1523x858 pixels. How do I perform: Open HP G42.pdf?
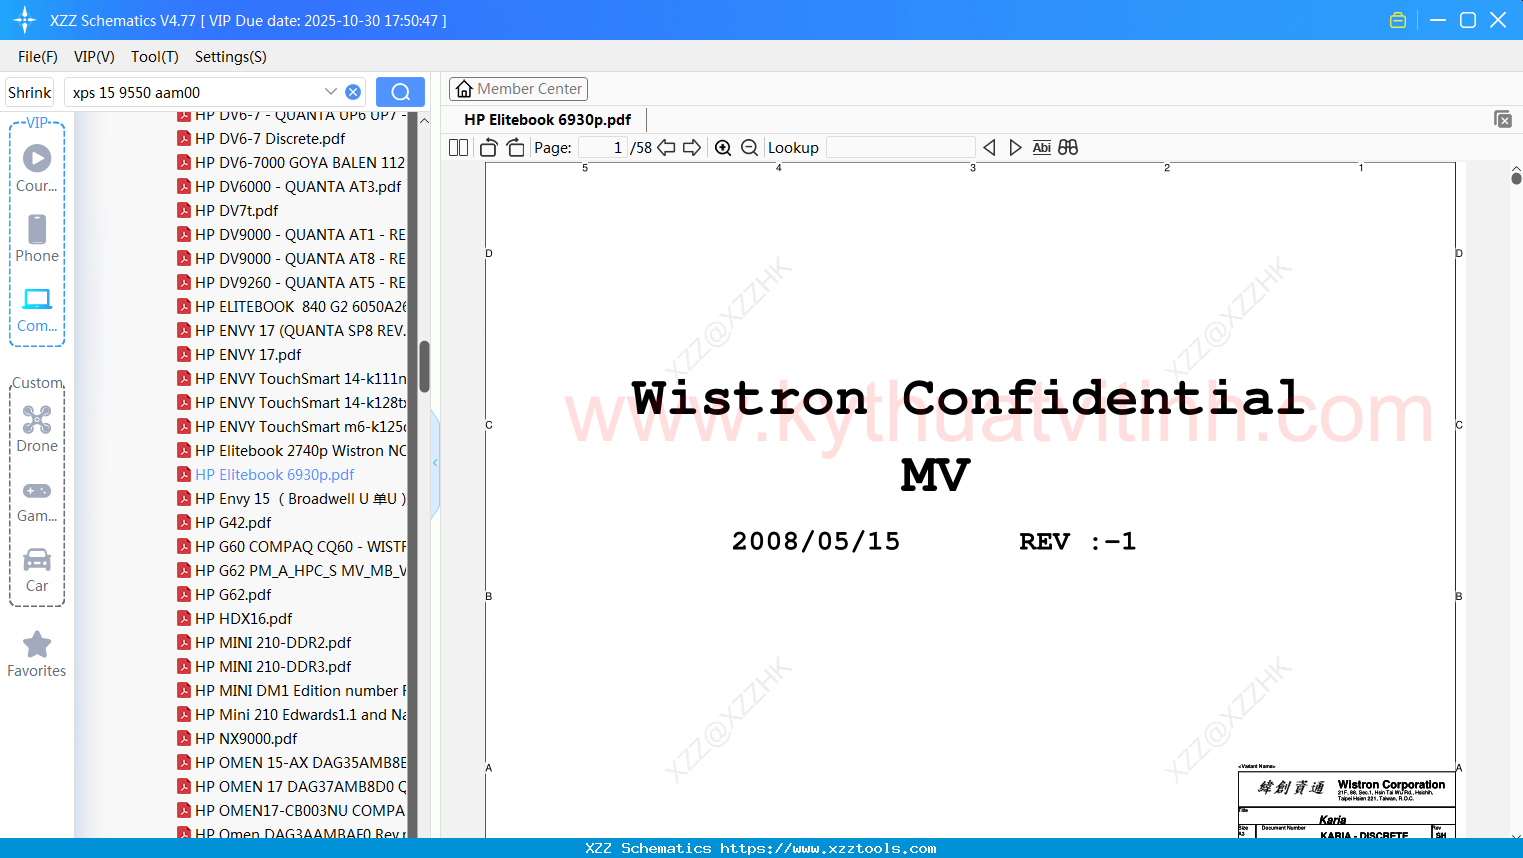[x=233, y=523]
